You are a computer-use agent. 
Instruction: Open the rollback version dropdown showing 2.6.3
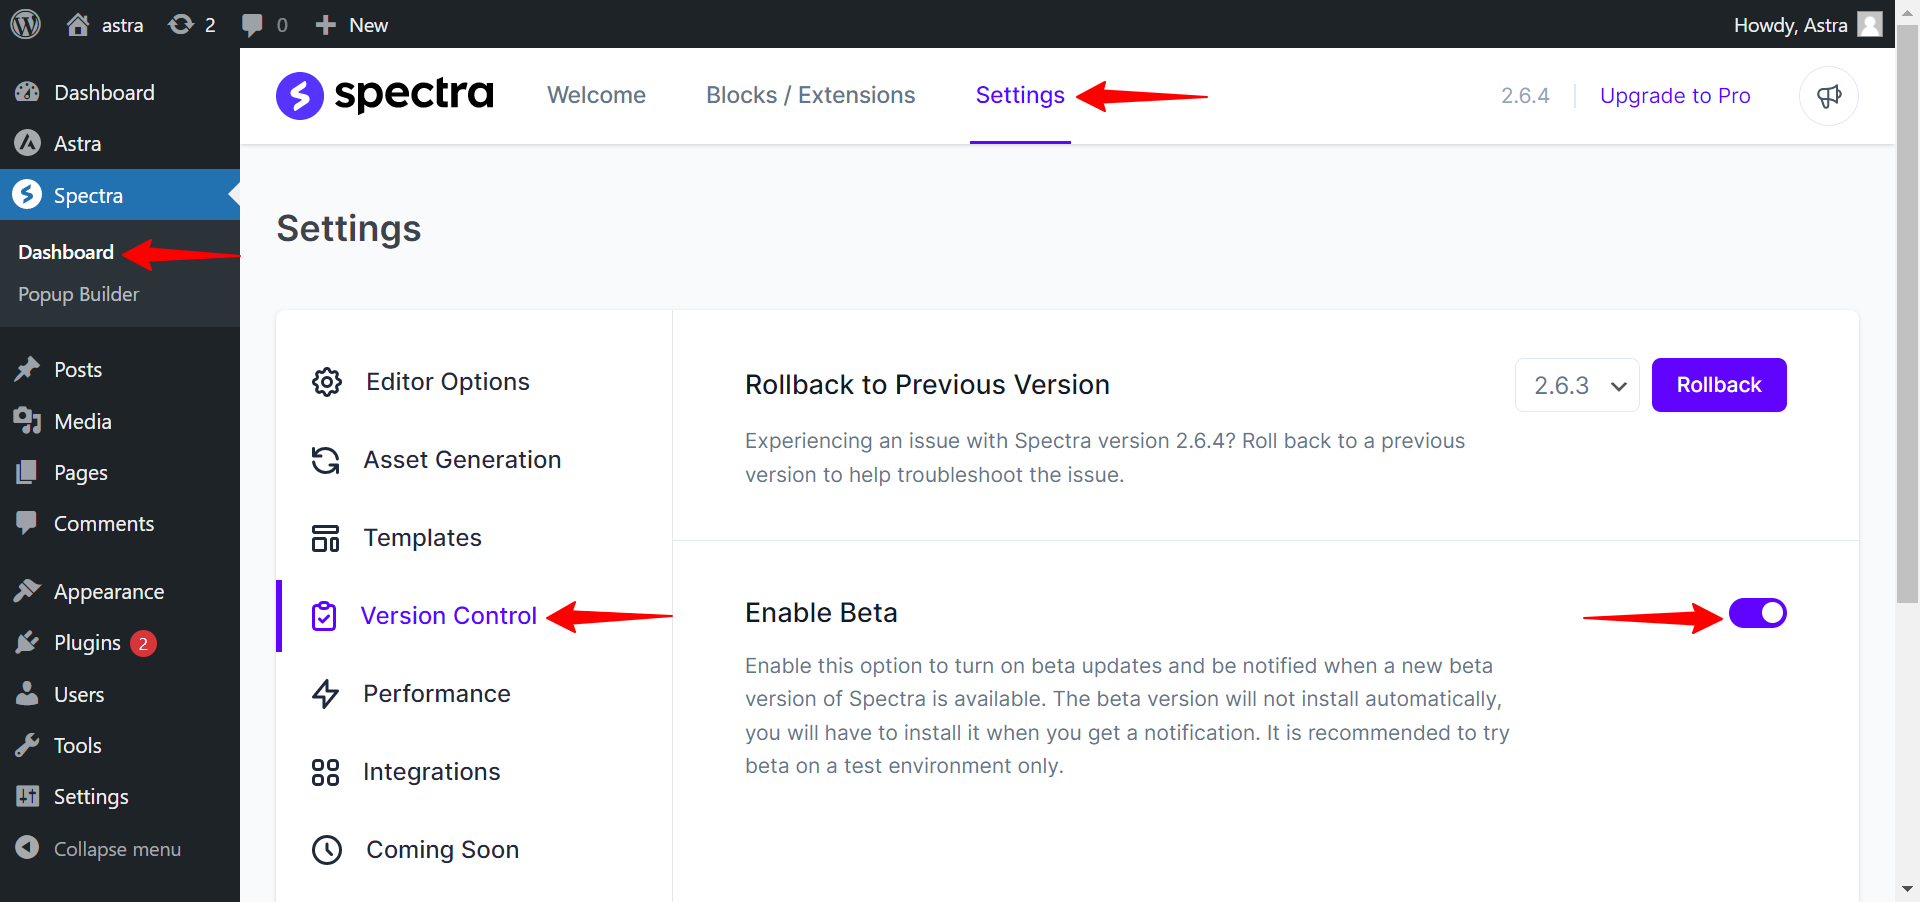pos(1576,385)
